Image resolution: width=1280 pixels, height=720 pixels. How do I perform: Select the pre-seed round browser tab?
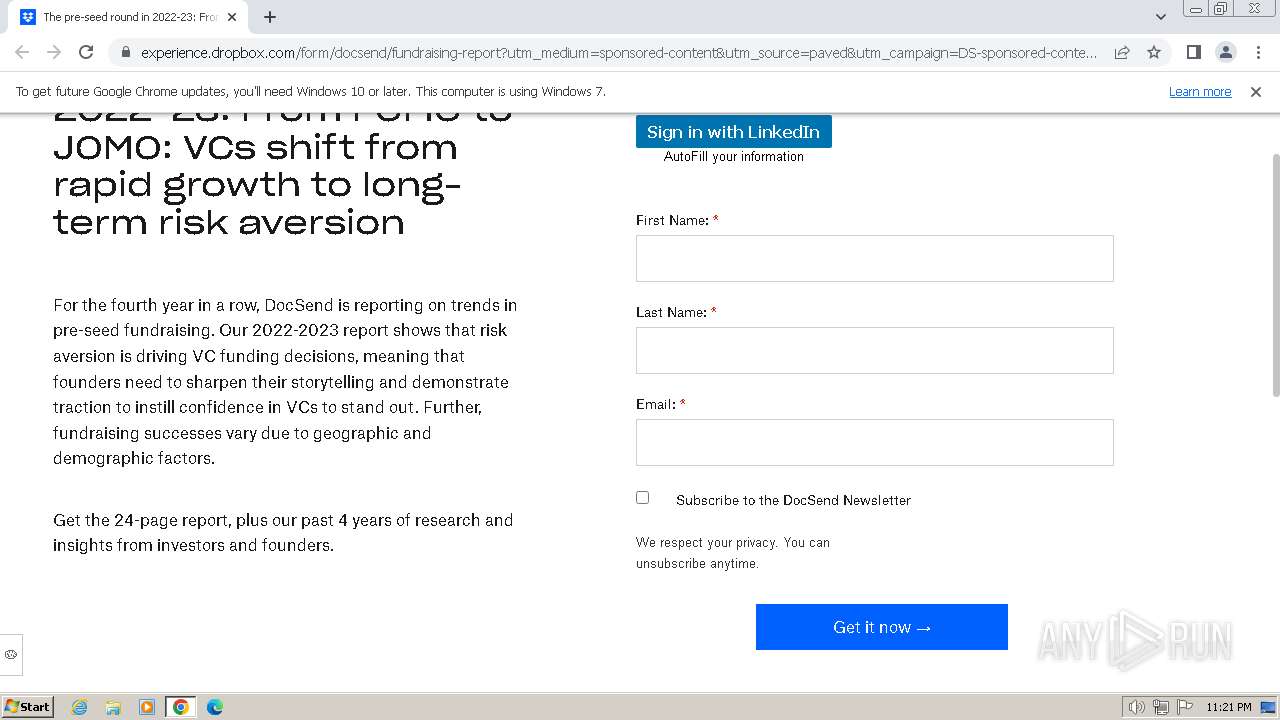pos(130,17)
